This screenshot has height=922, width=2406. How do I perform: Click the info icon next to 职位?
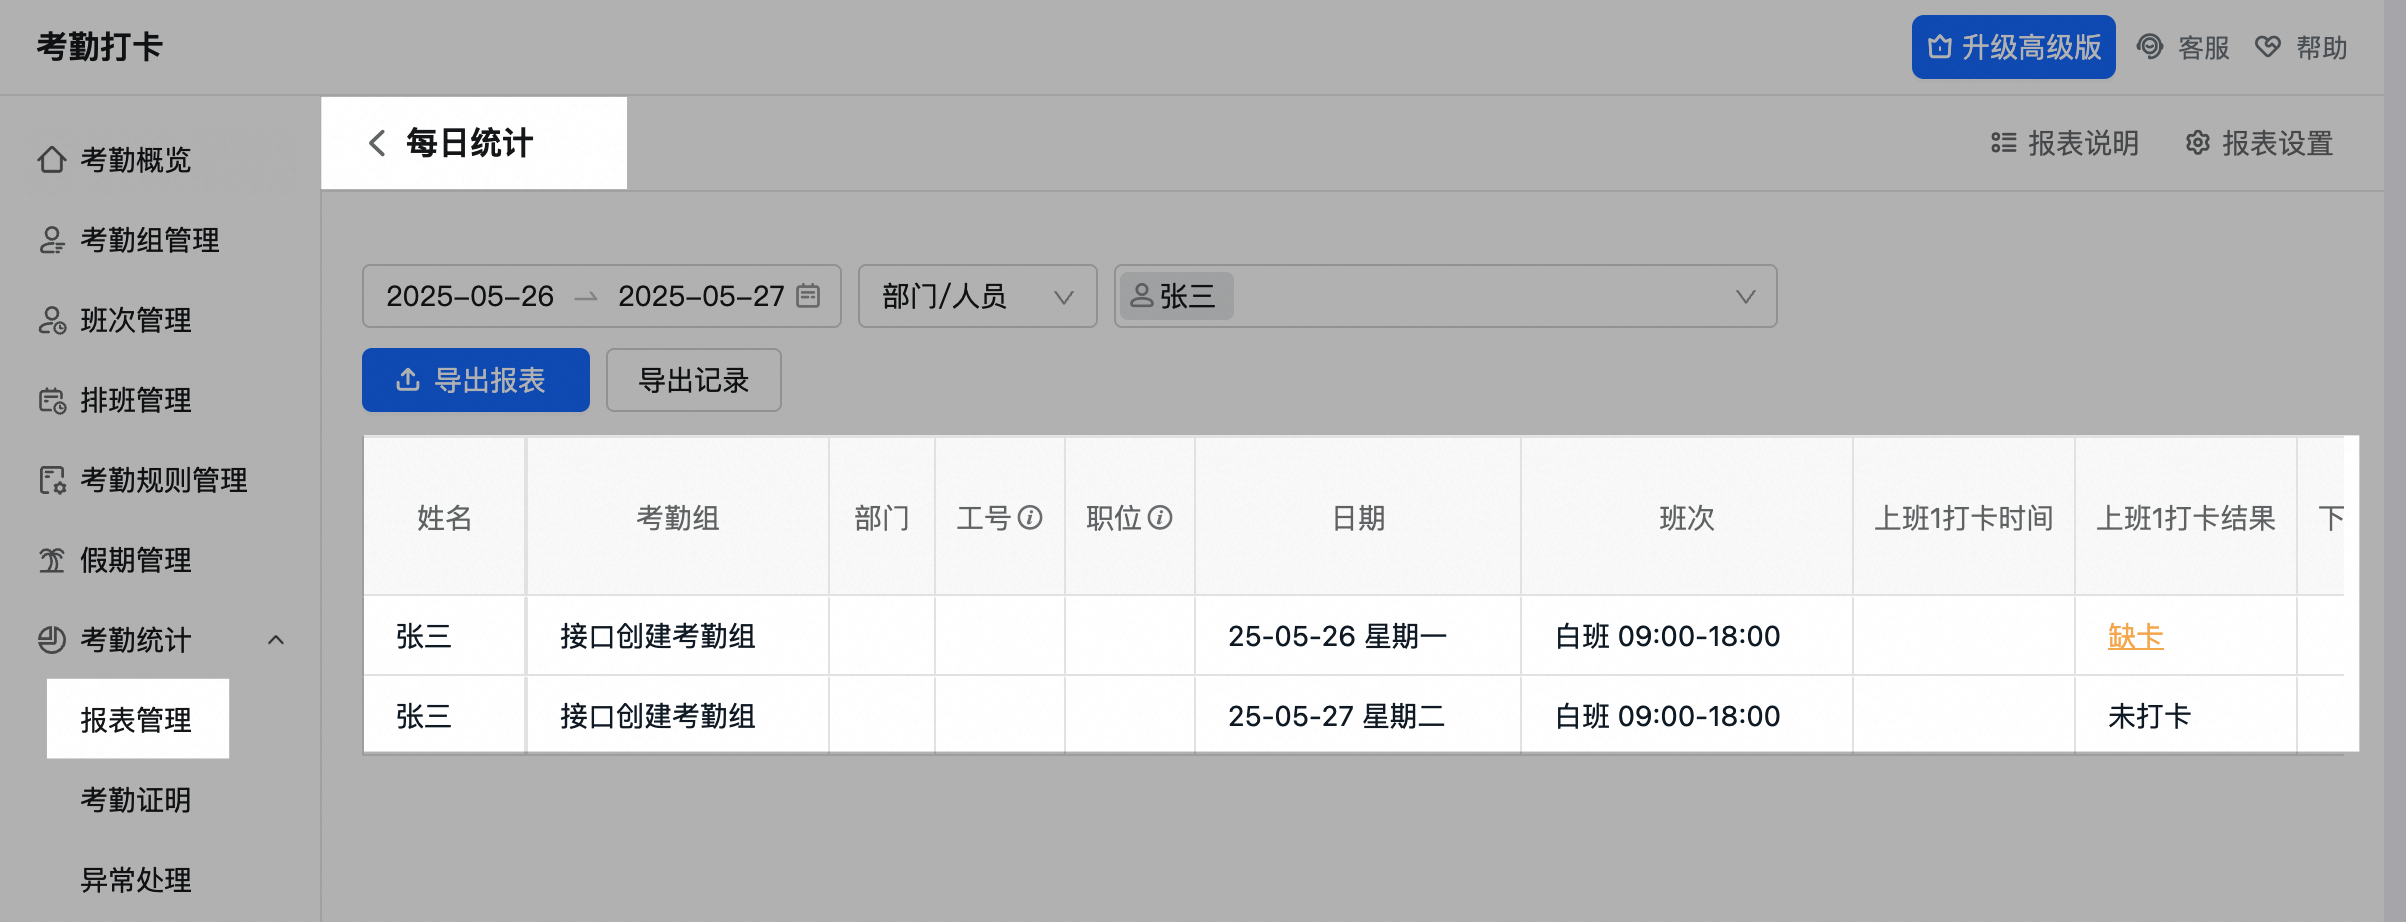(x=1160, y=518)
